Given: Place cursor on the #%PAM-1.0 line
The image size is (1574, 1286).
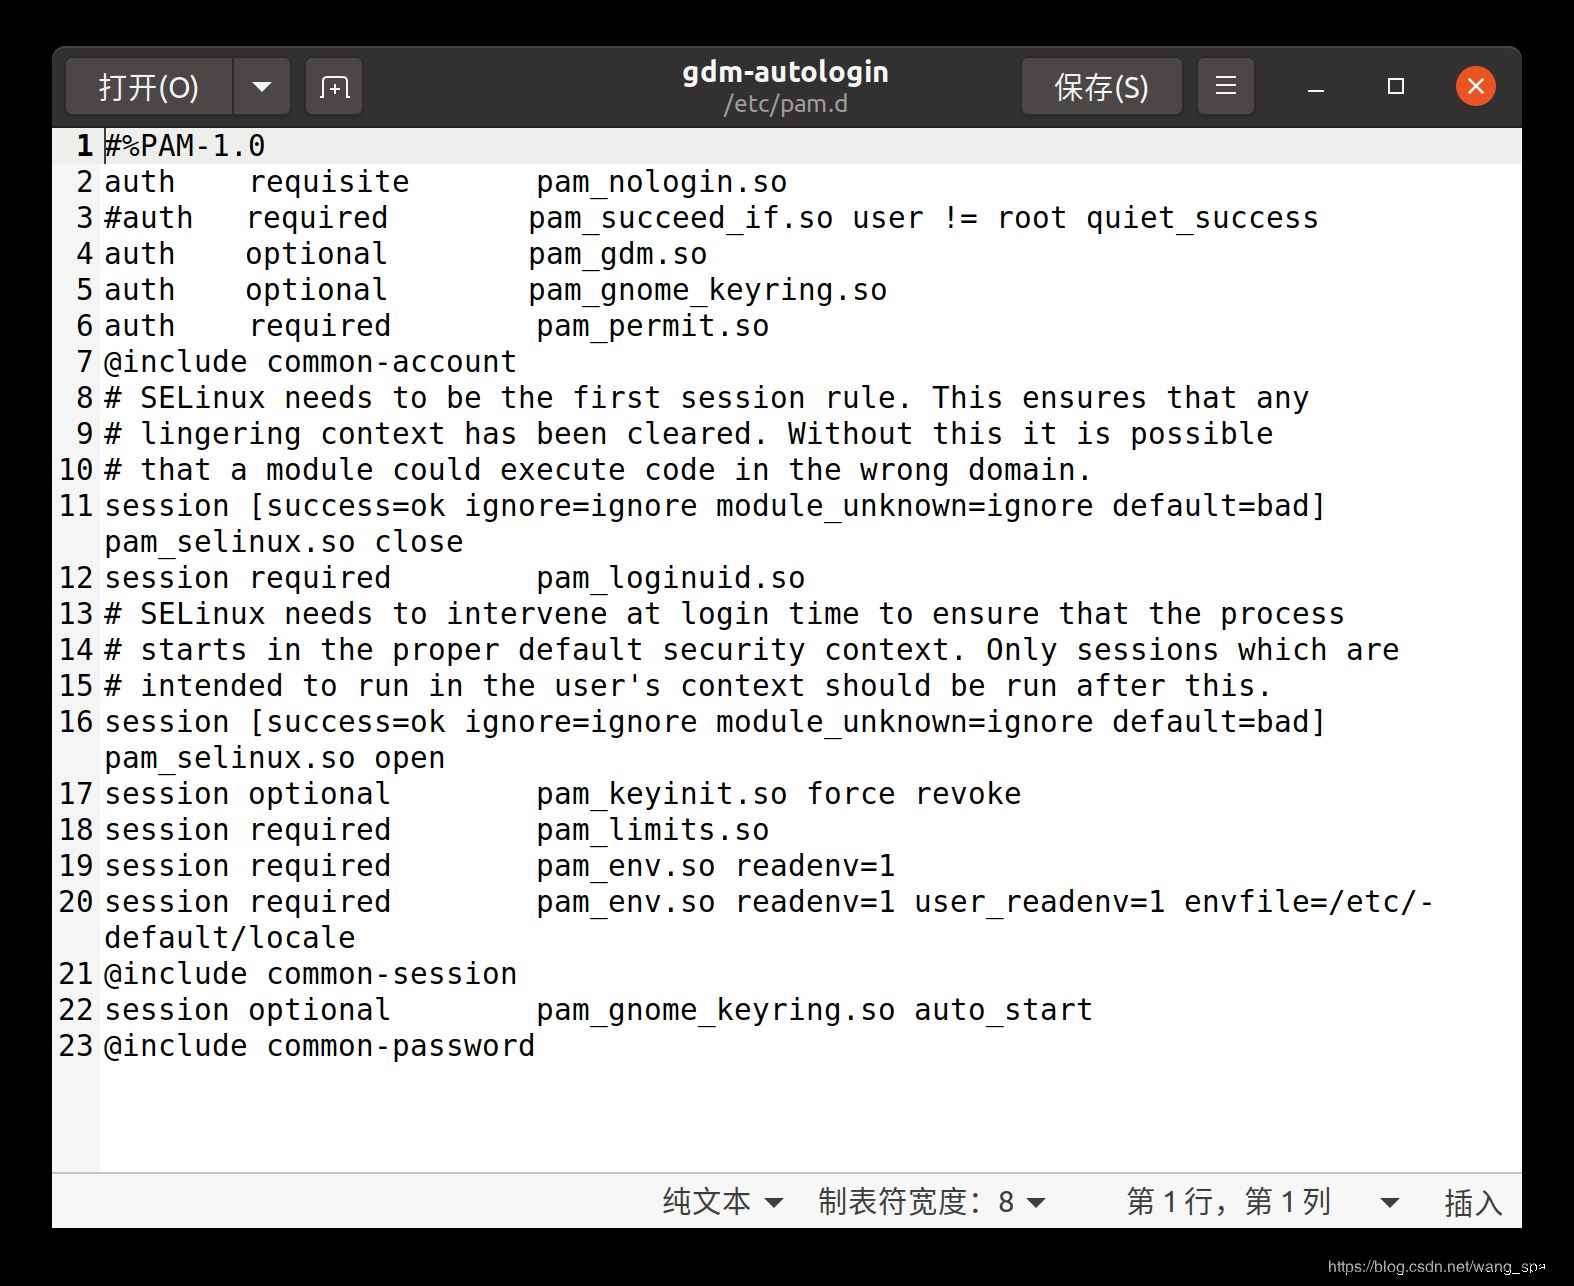Looking at the screenshot, I should tap(186, 146).
